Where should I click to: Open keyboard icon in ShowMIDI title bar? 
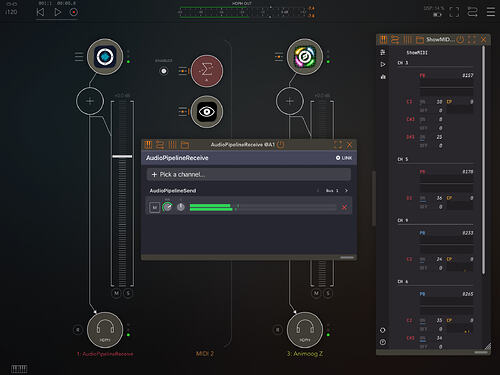(x=383, y=40)
